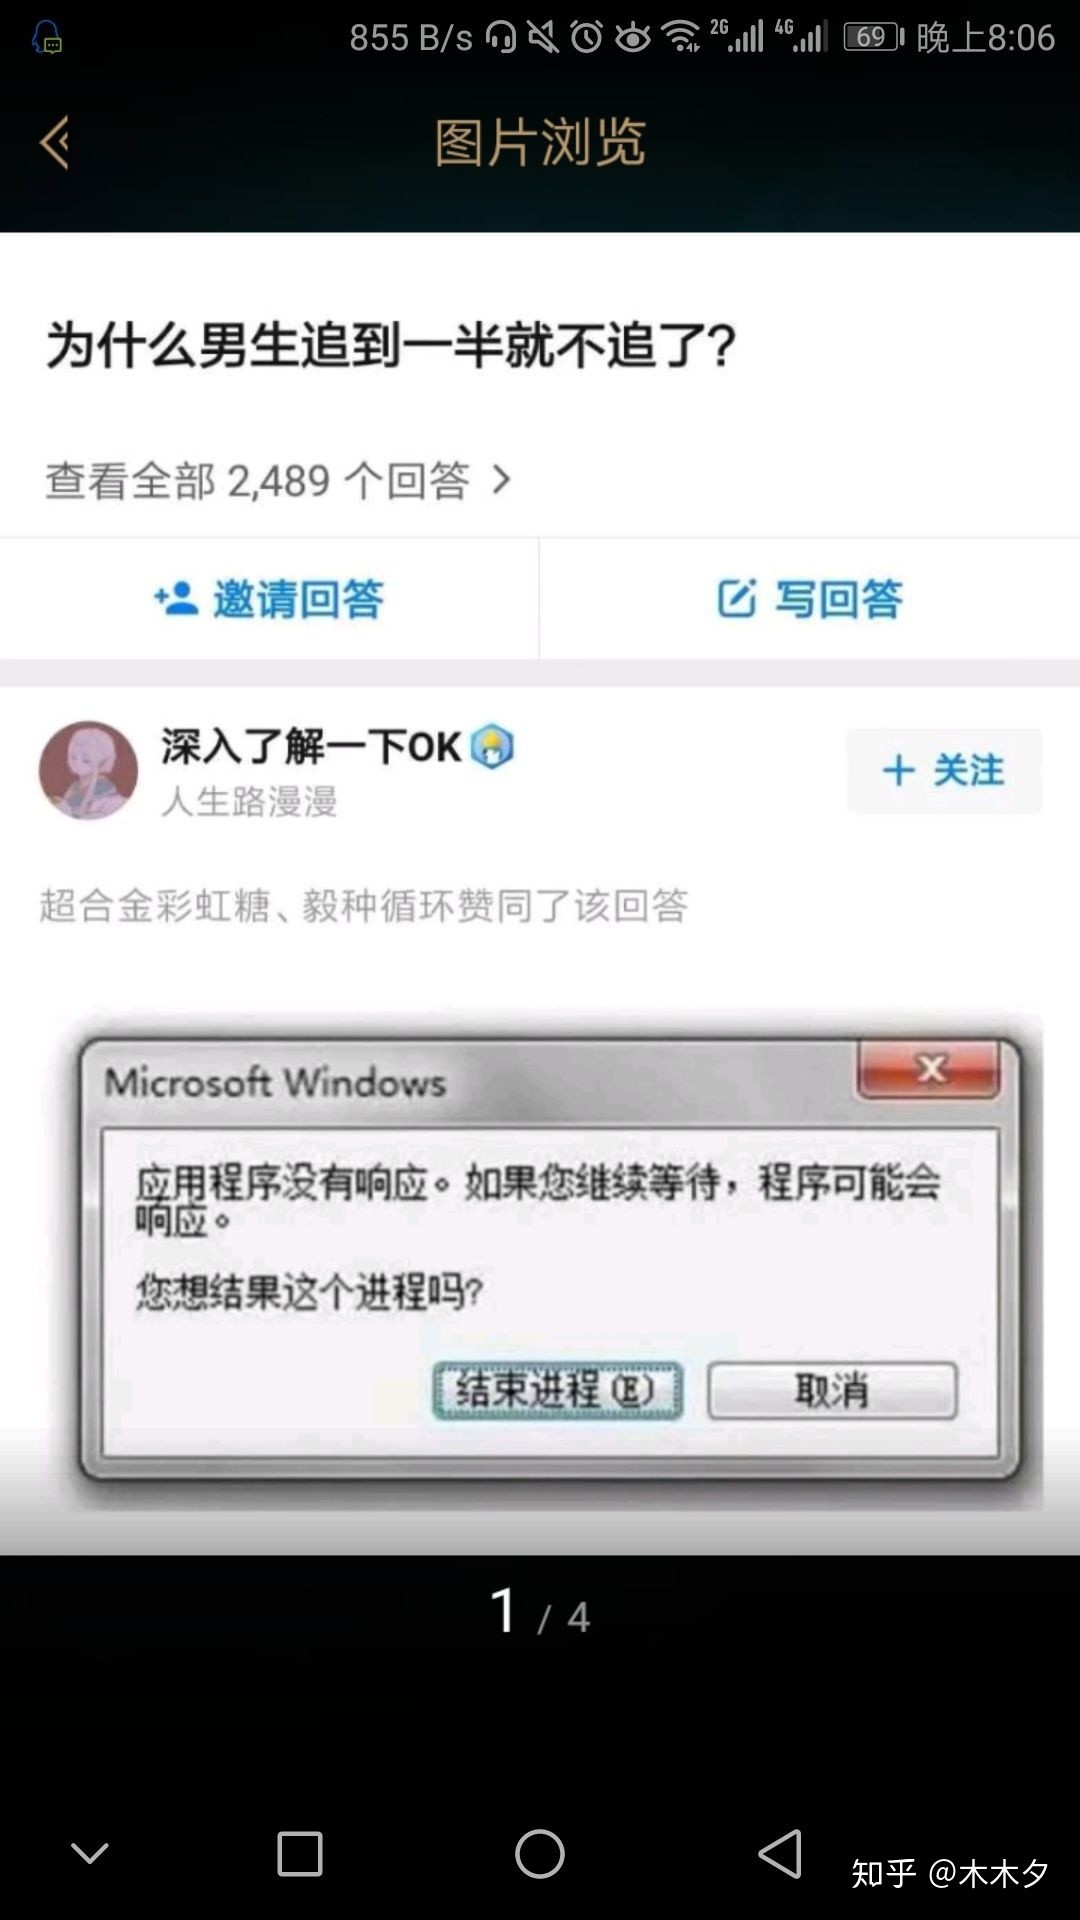Tap Android home circle button
This screenshot has height=1920, width=1080.
tap(540, 1853)
